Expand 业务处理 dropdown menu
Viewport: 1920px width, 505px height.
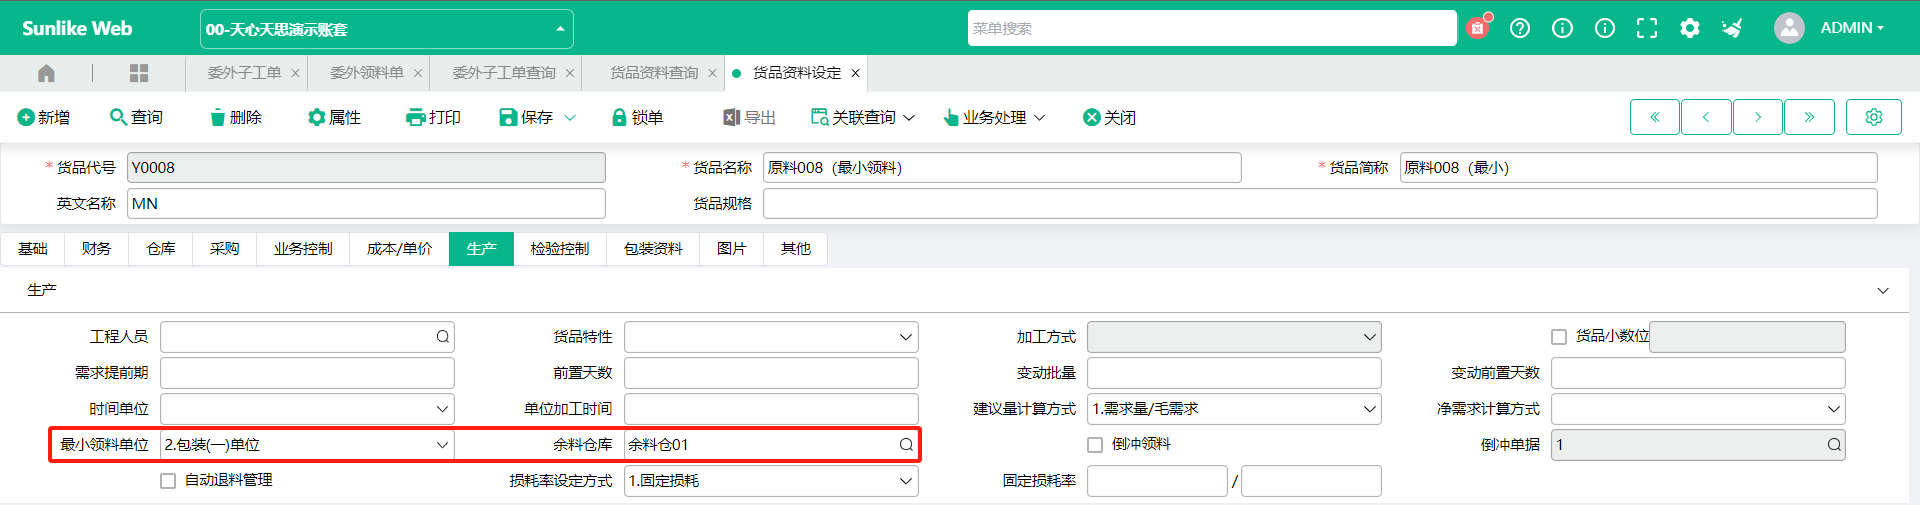click(x=995, y=117)
